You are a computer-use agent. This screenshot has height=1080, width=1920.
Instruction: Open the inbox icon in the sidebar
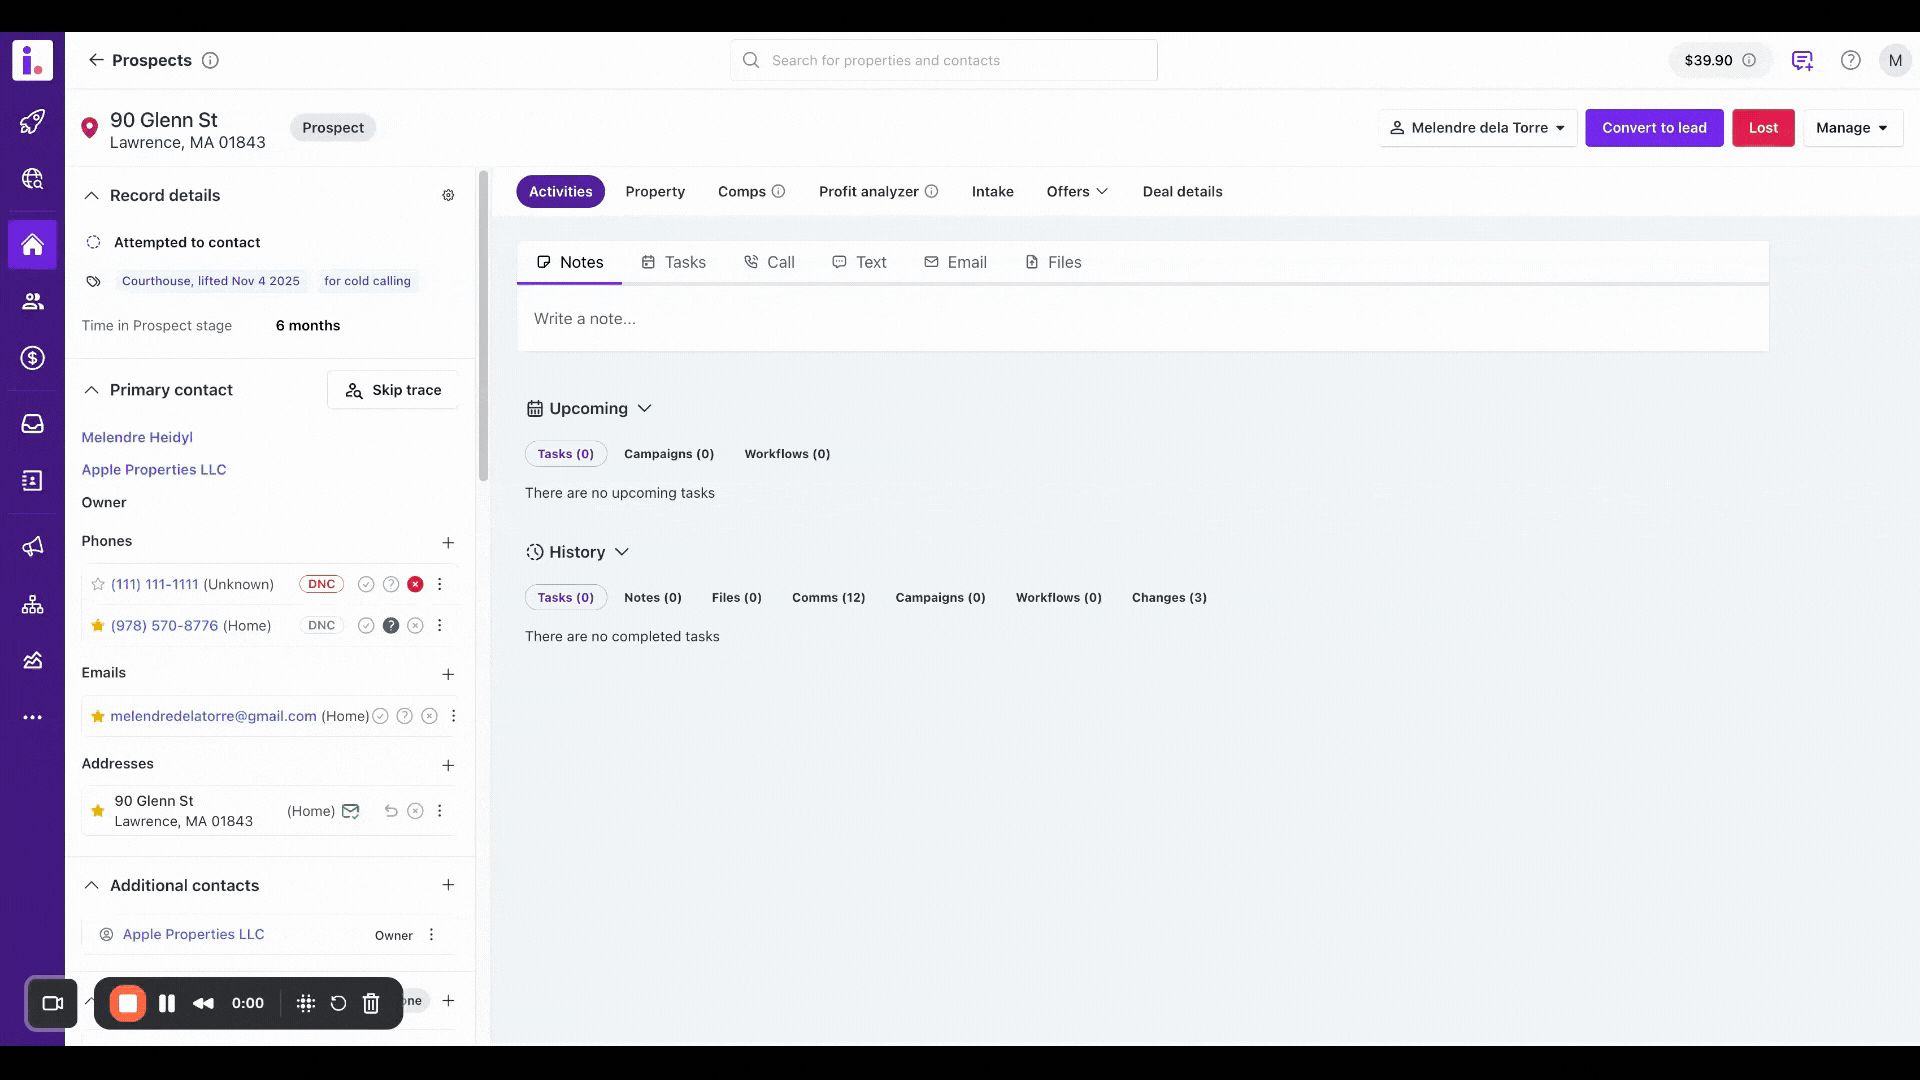point(32,424)
